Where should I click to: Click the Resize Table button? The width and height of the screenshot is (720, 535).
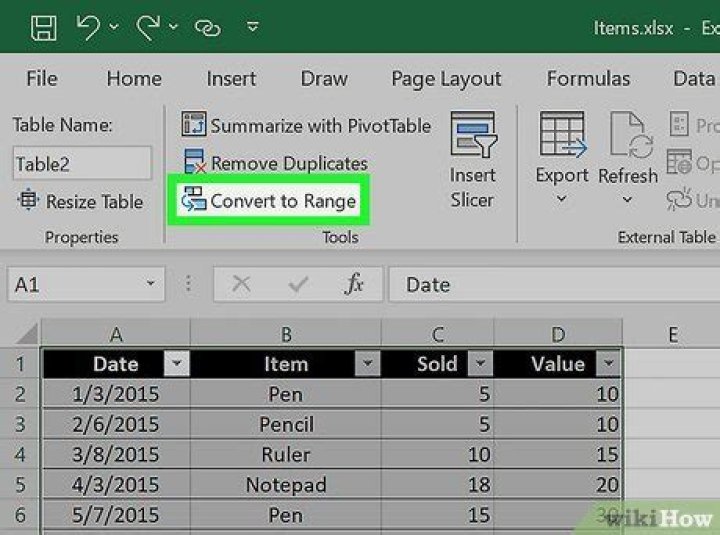[81, 201]
